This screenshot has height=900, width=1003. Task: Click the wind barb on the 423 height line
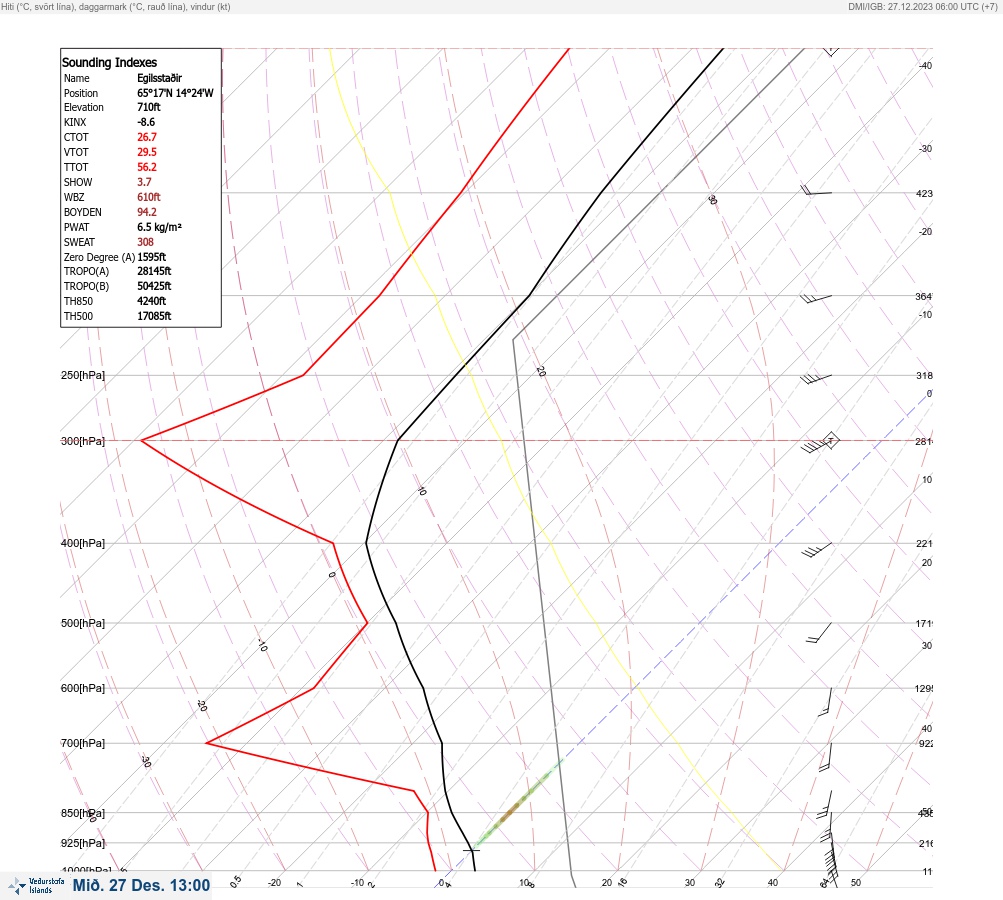point(816,191)
